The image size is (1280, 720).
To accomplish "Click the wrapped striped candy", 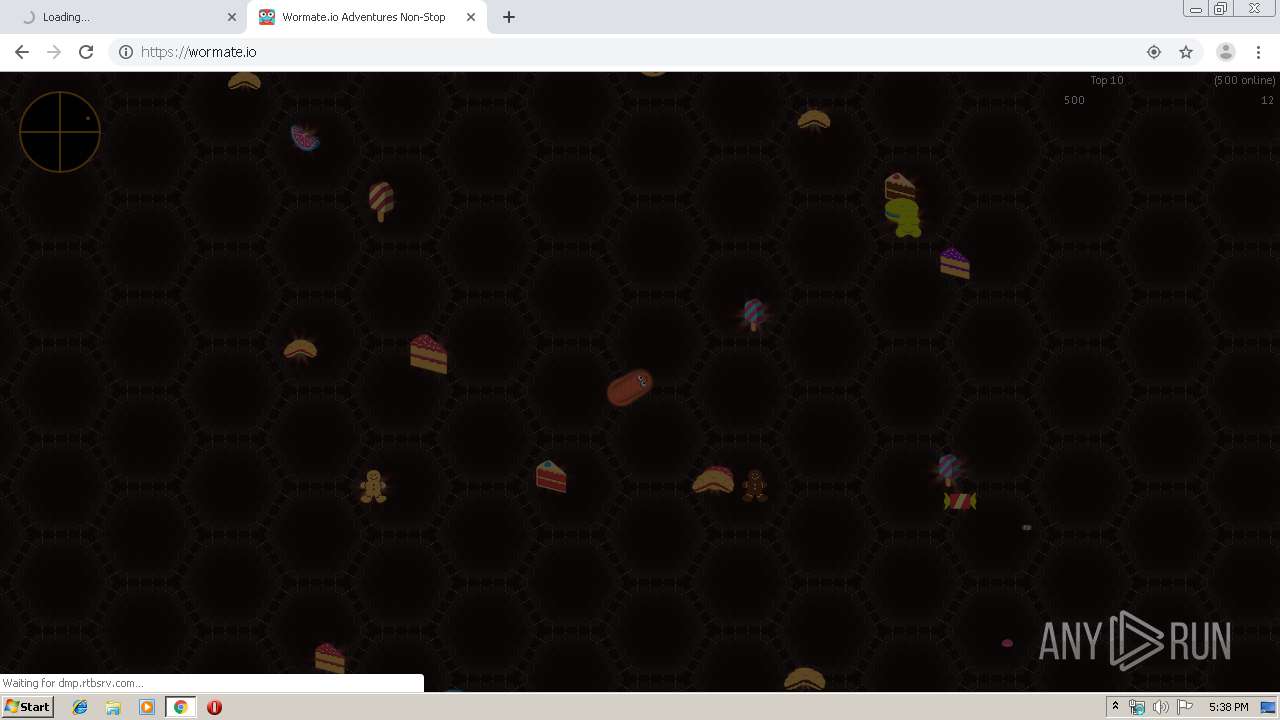I will (960, 501).
